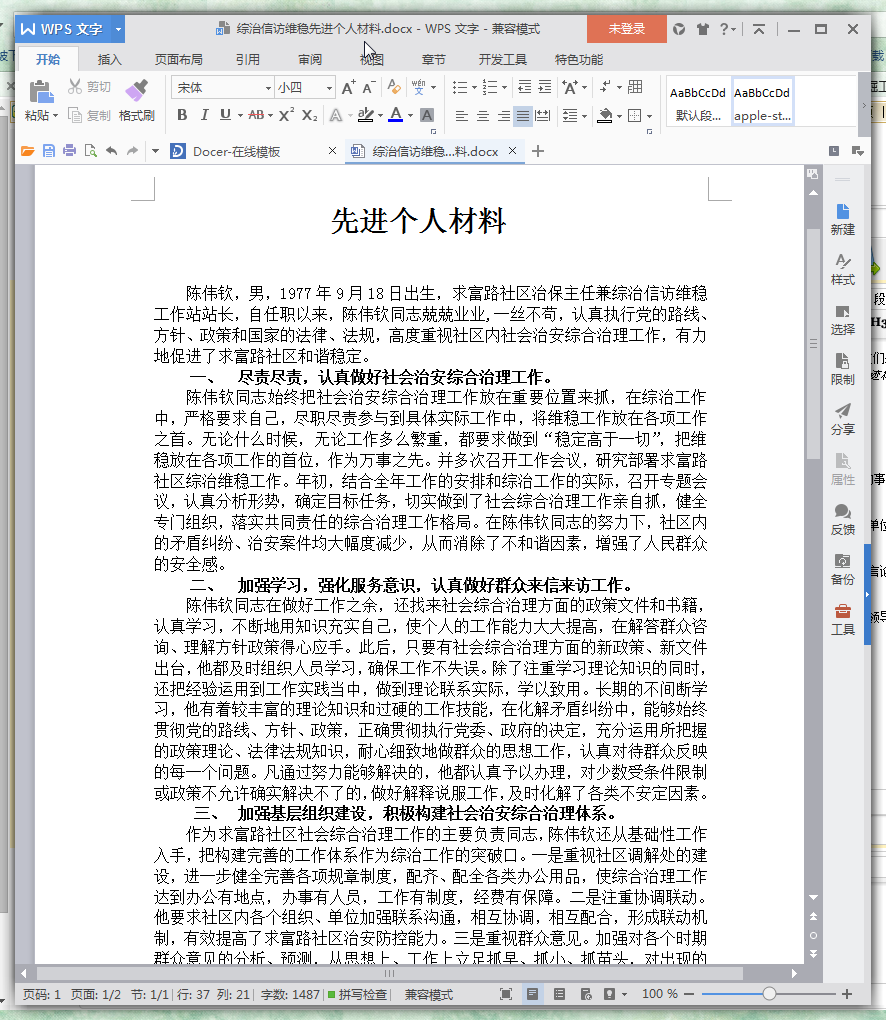This screenshot has width=886, height=1020.
Task: Click the Copy (复制) icon
Action: tap(75, 115)
